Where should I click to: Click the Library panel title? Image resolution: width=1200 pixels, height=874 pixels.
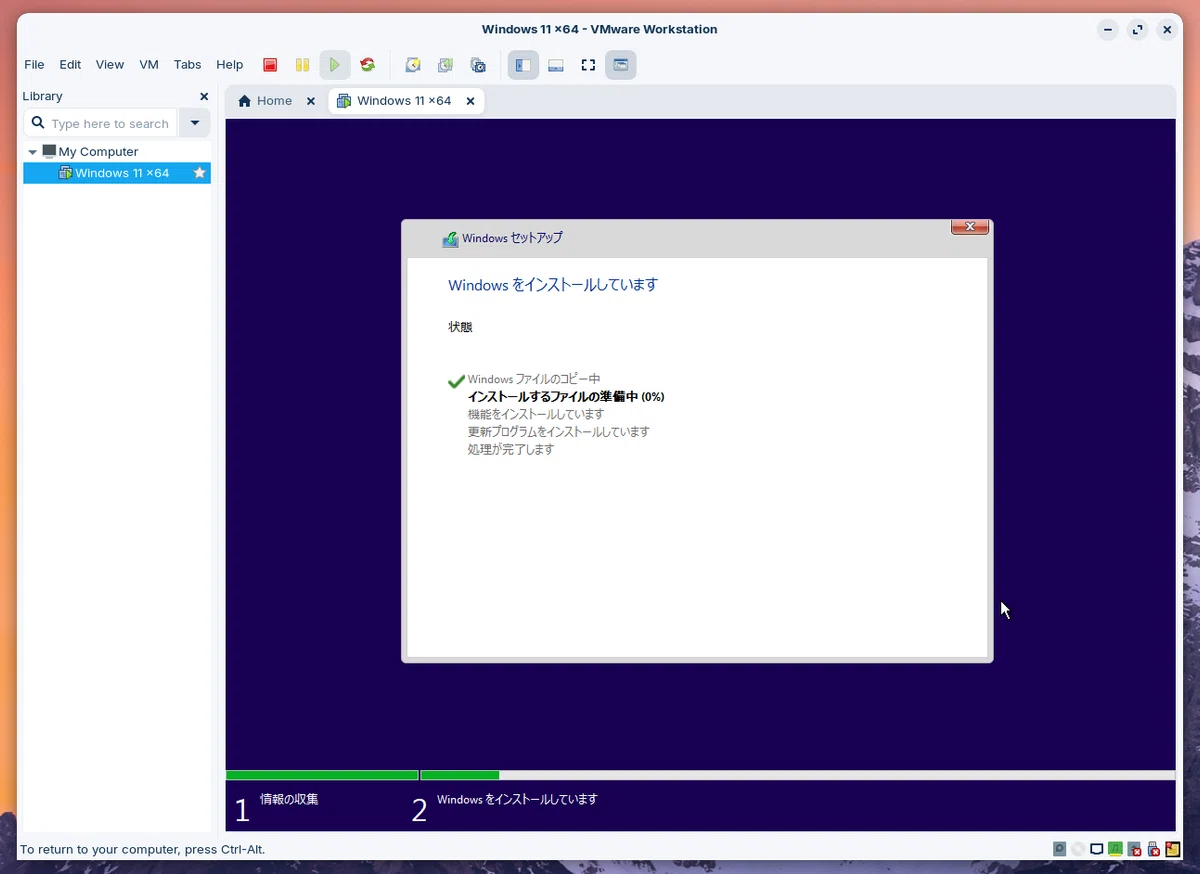point(43,96)
